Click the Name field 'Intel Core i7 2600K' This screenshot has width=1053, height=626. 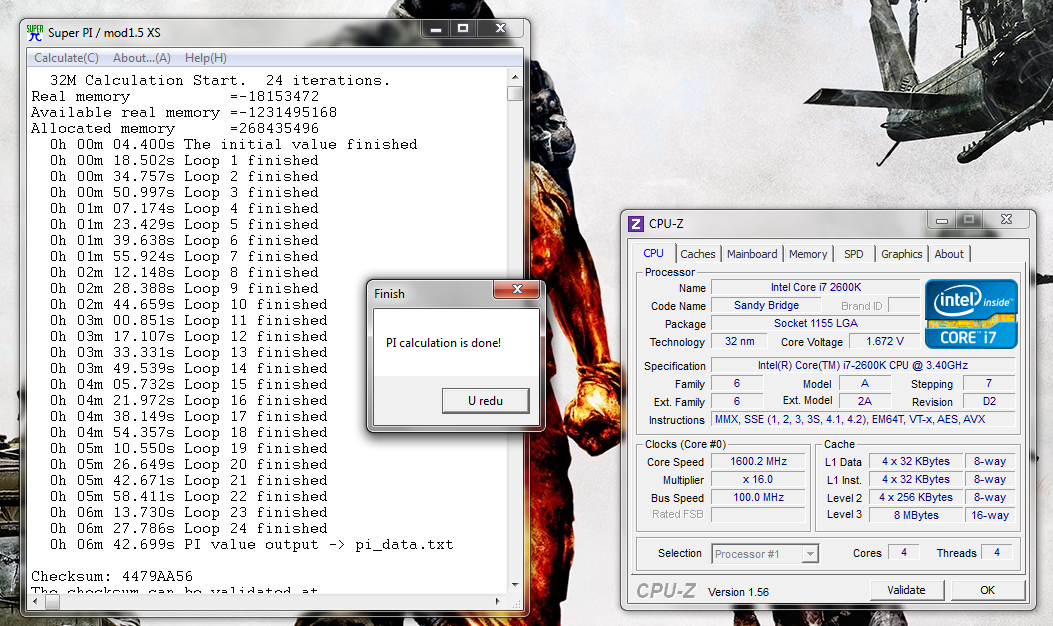[x=815, y=287]
